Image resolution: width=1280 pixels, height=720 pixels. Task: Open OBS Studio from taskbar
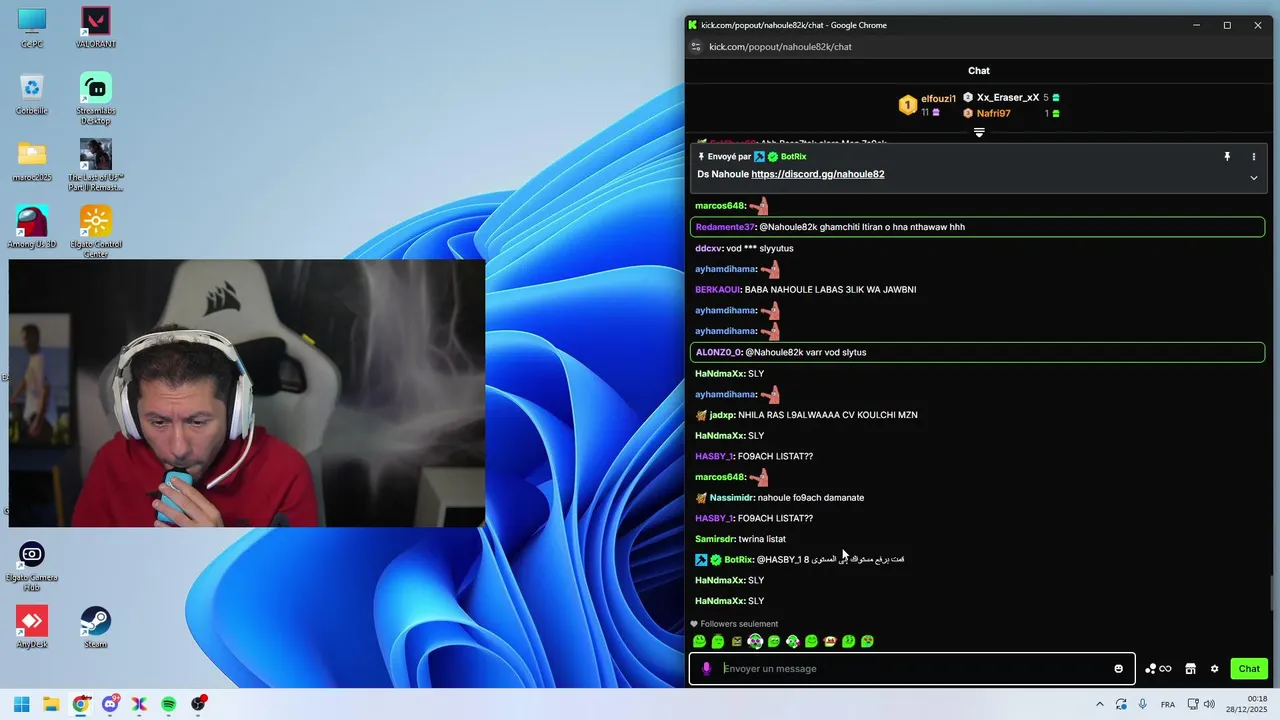[x=198, y=704]
